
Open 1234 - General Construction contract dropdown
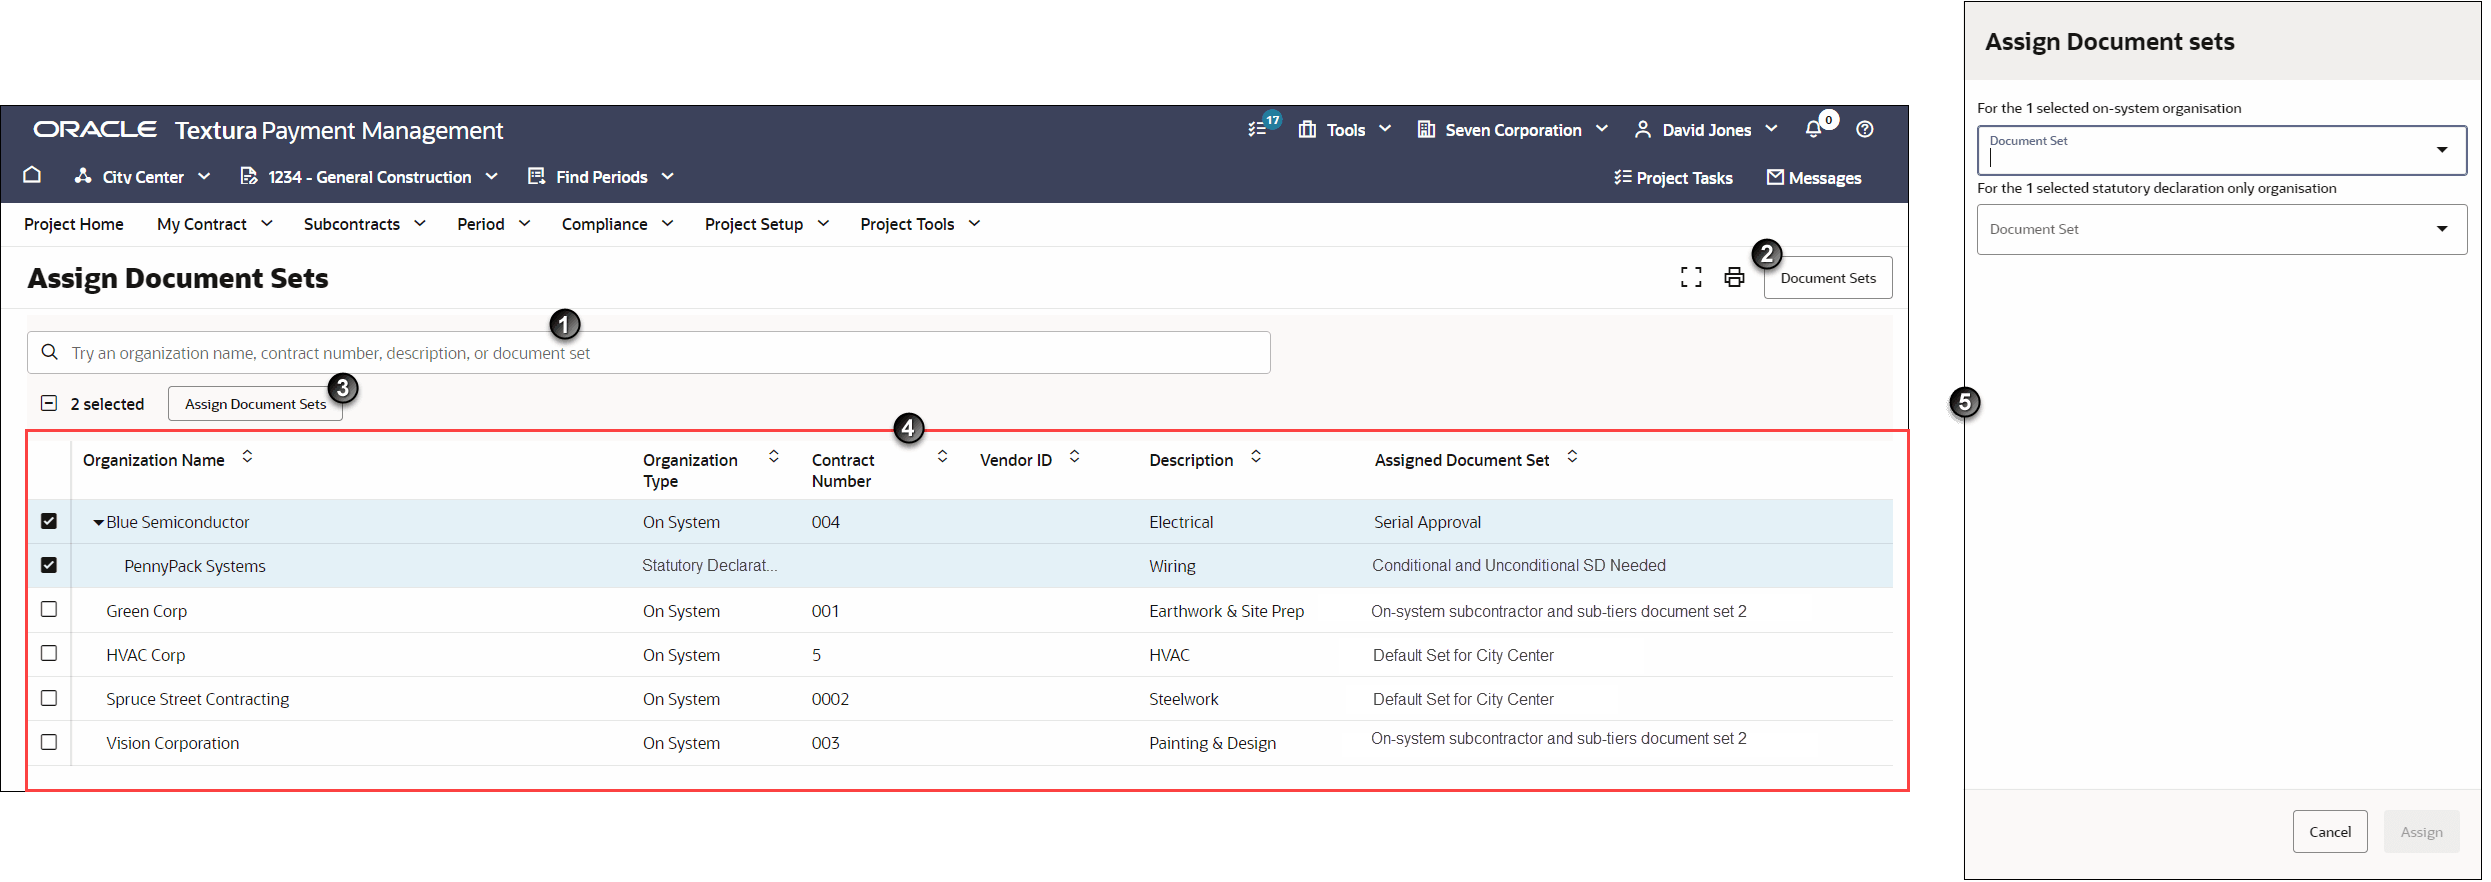tap(369, 176)
